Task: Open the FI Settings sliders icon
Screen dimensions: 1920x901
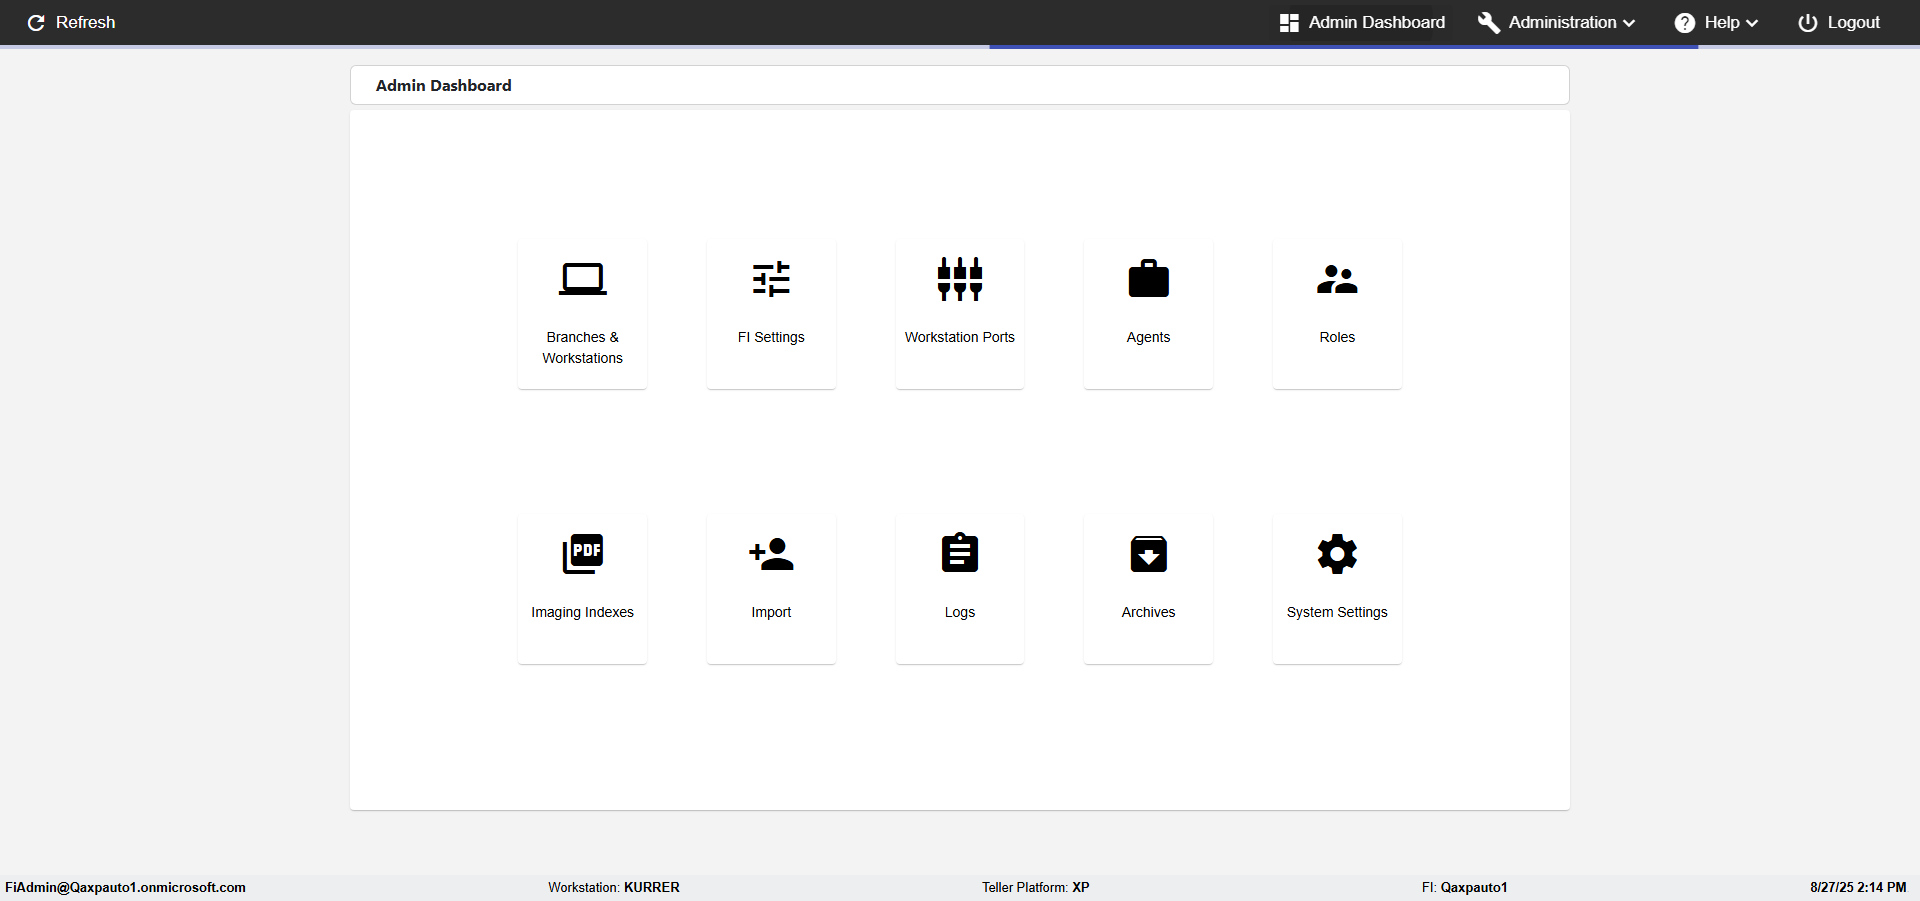Action: 771,279
